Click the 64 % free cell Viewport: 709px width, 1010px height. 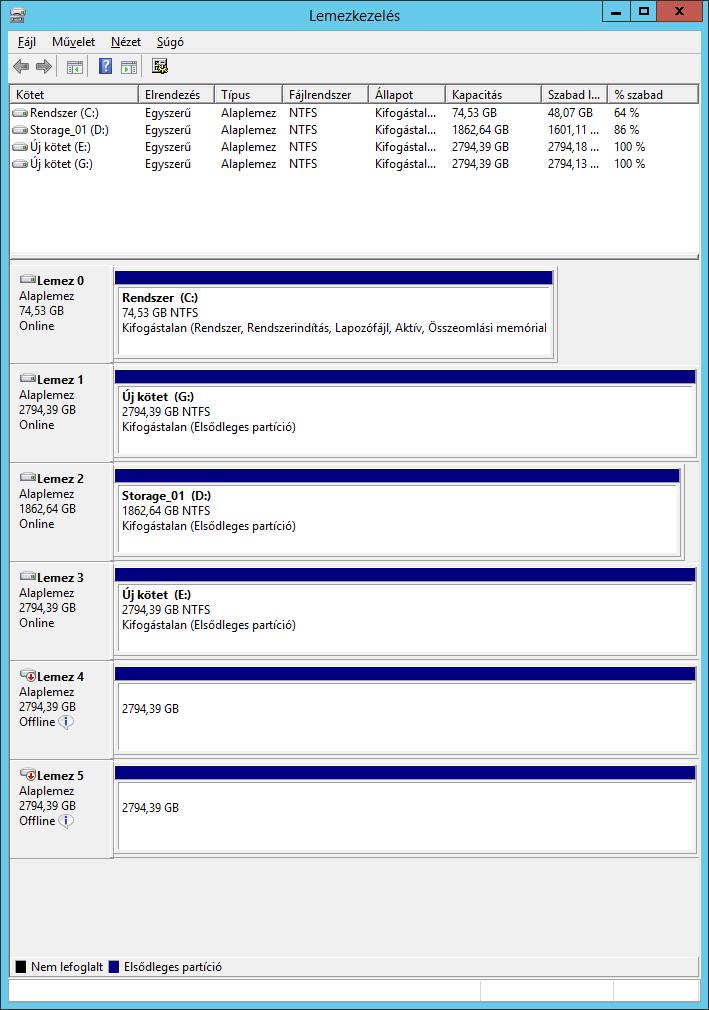click(x=627, y=113)
